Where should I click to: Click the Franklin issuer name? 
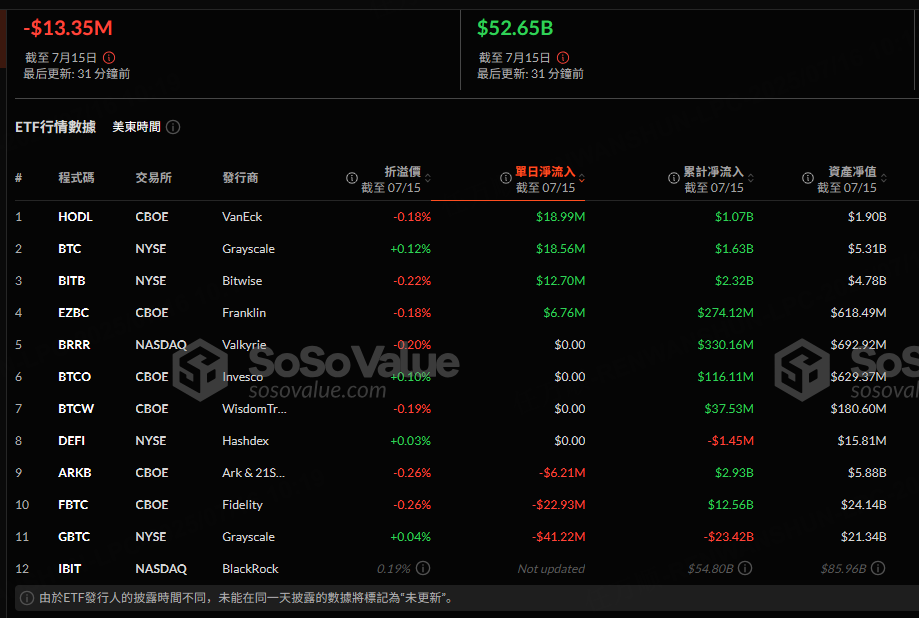click(x=244, y=313)
